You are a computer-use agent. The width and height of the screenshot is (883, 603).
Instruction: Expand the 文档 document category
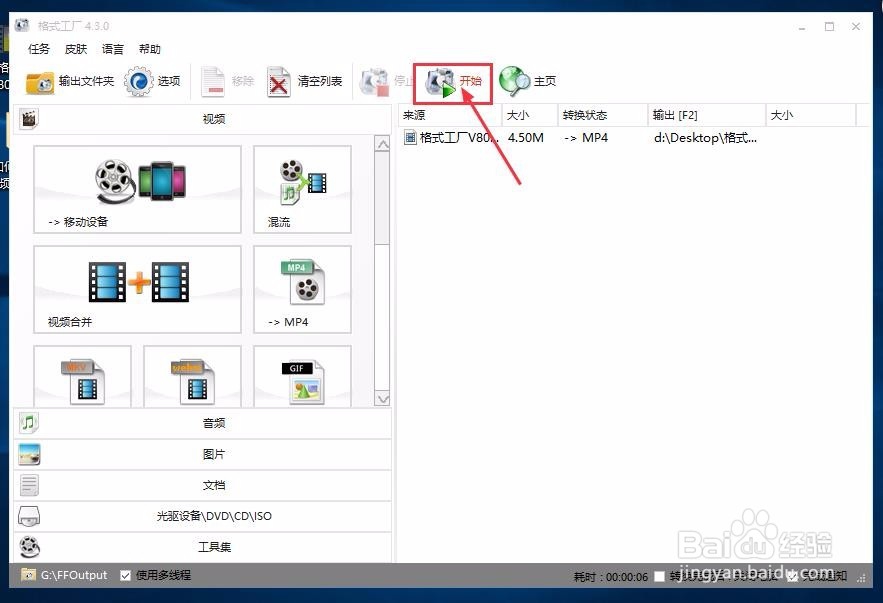click(203, 485)
